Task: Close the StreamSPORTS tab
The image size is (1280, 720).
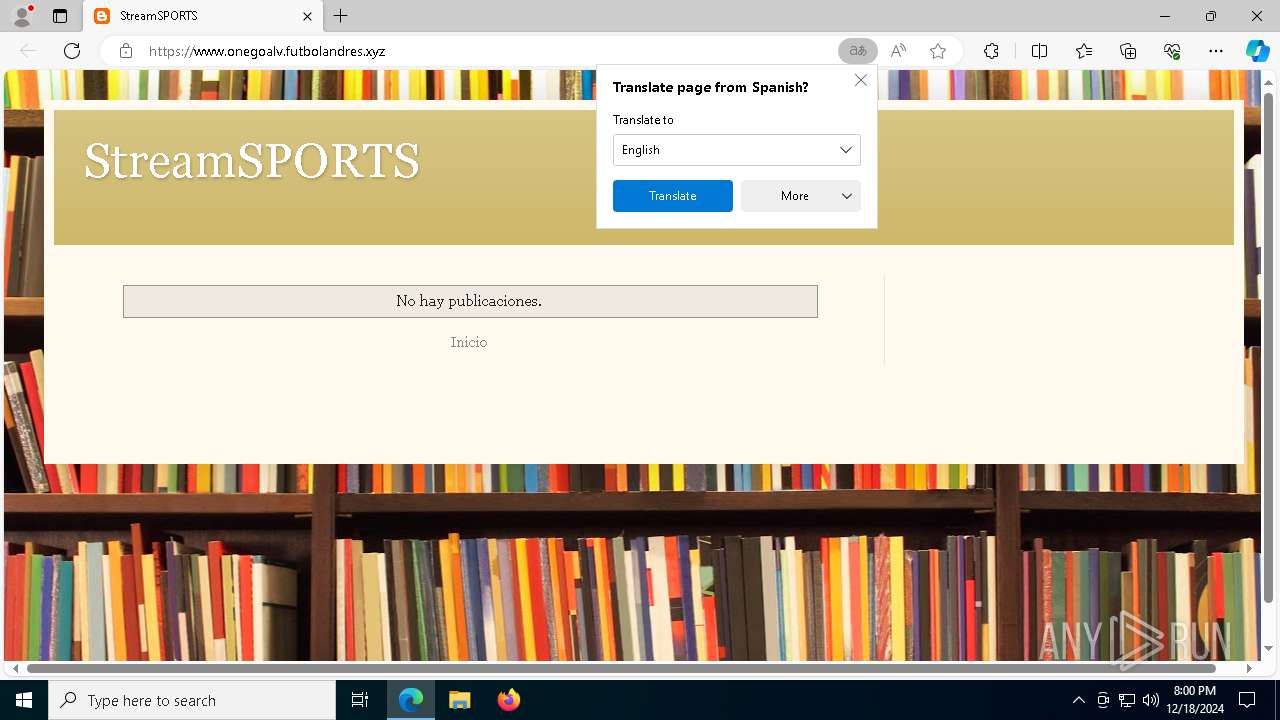Action: coord(307,16)
